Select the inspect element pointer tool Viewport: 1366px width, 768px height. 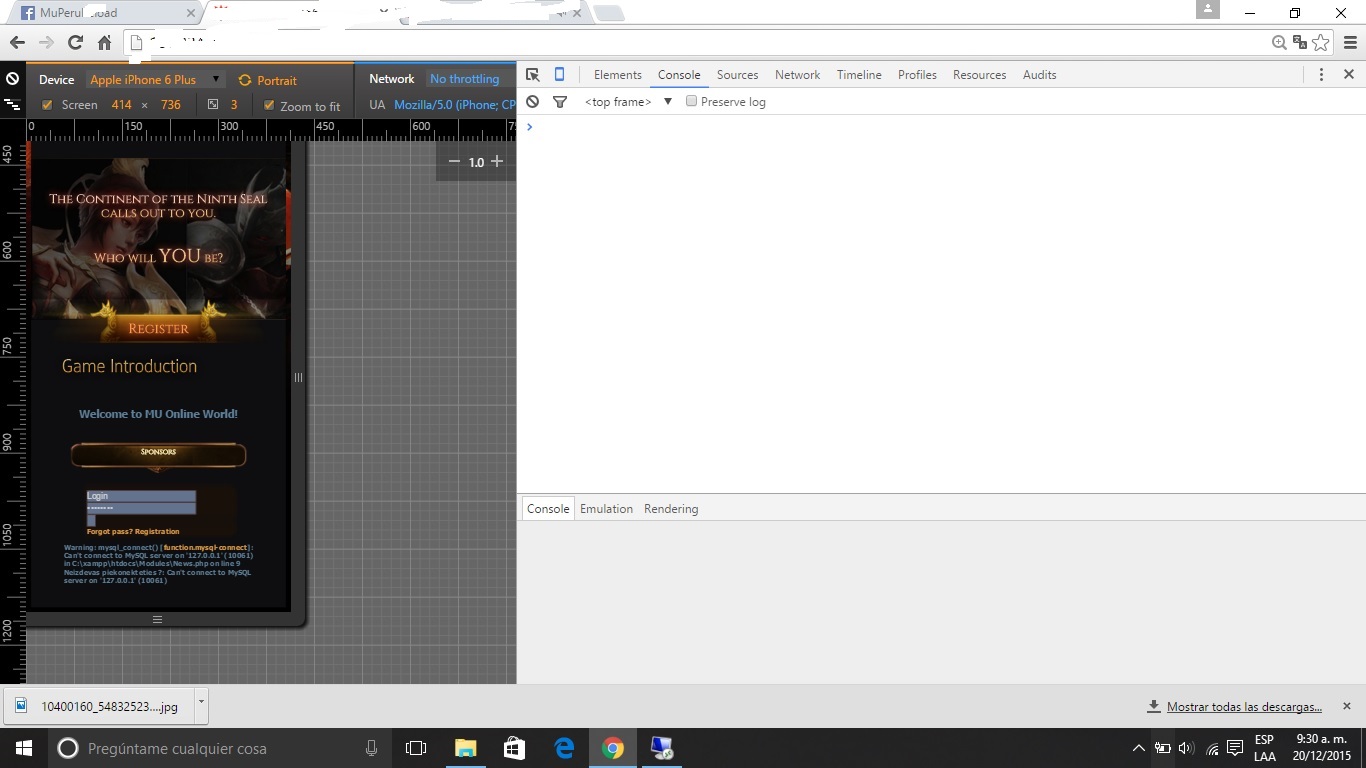(532, 75)
